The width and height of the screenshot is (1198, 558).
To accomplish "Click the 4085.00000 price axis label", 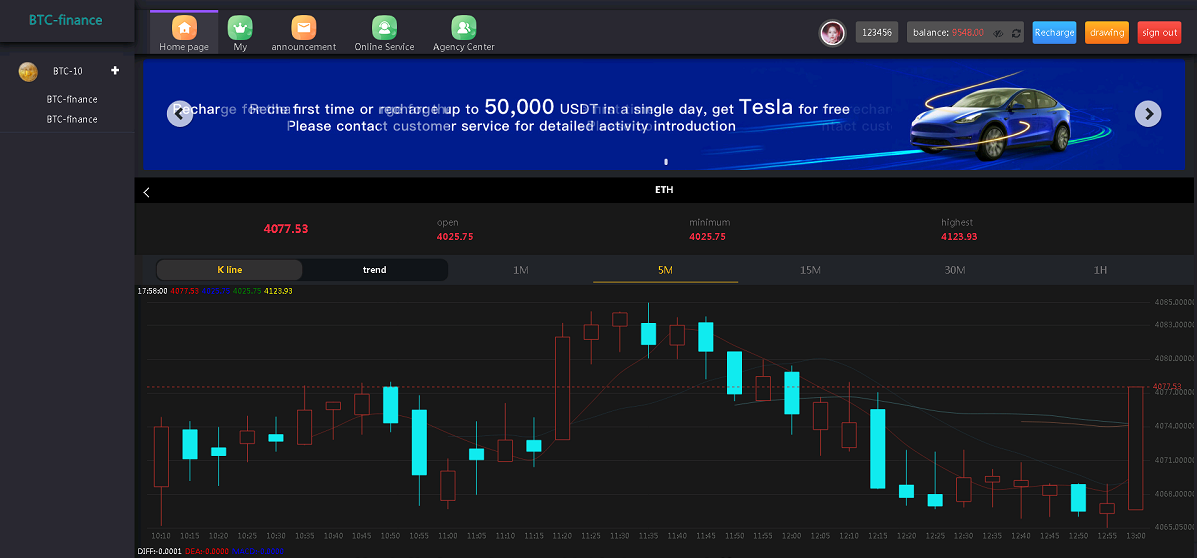I will [1175, 303].
